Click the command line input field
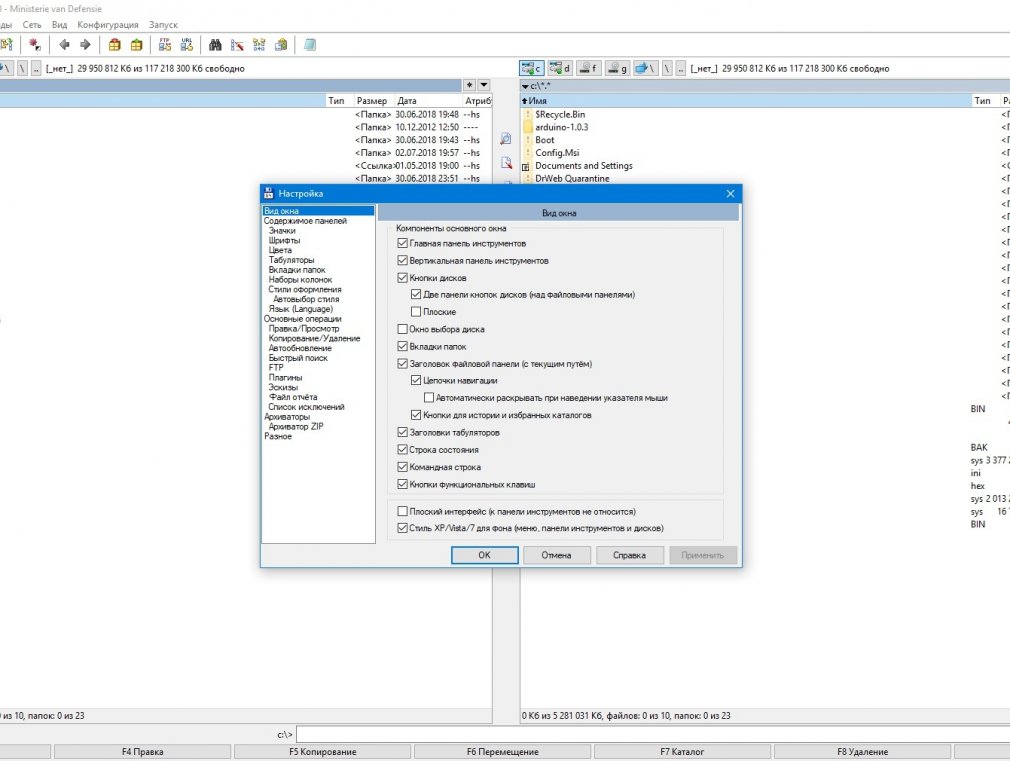The width and height of the screenshot is (1010, 761). [653, 735]
